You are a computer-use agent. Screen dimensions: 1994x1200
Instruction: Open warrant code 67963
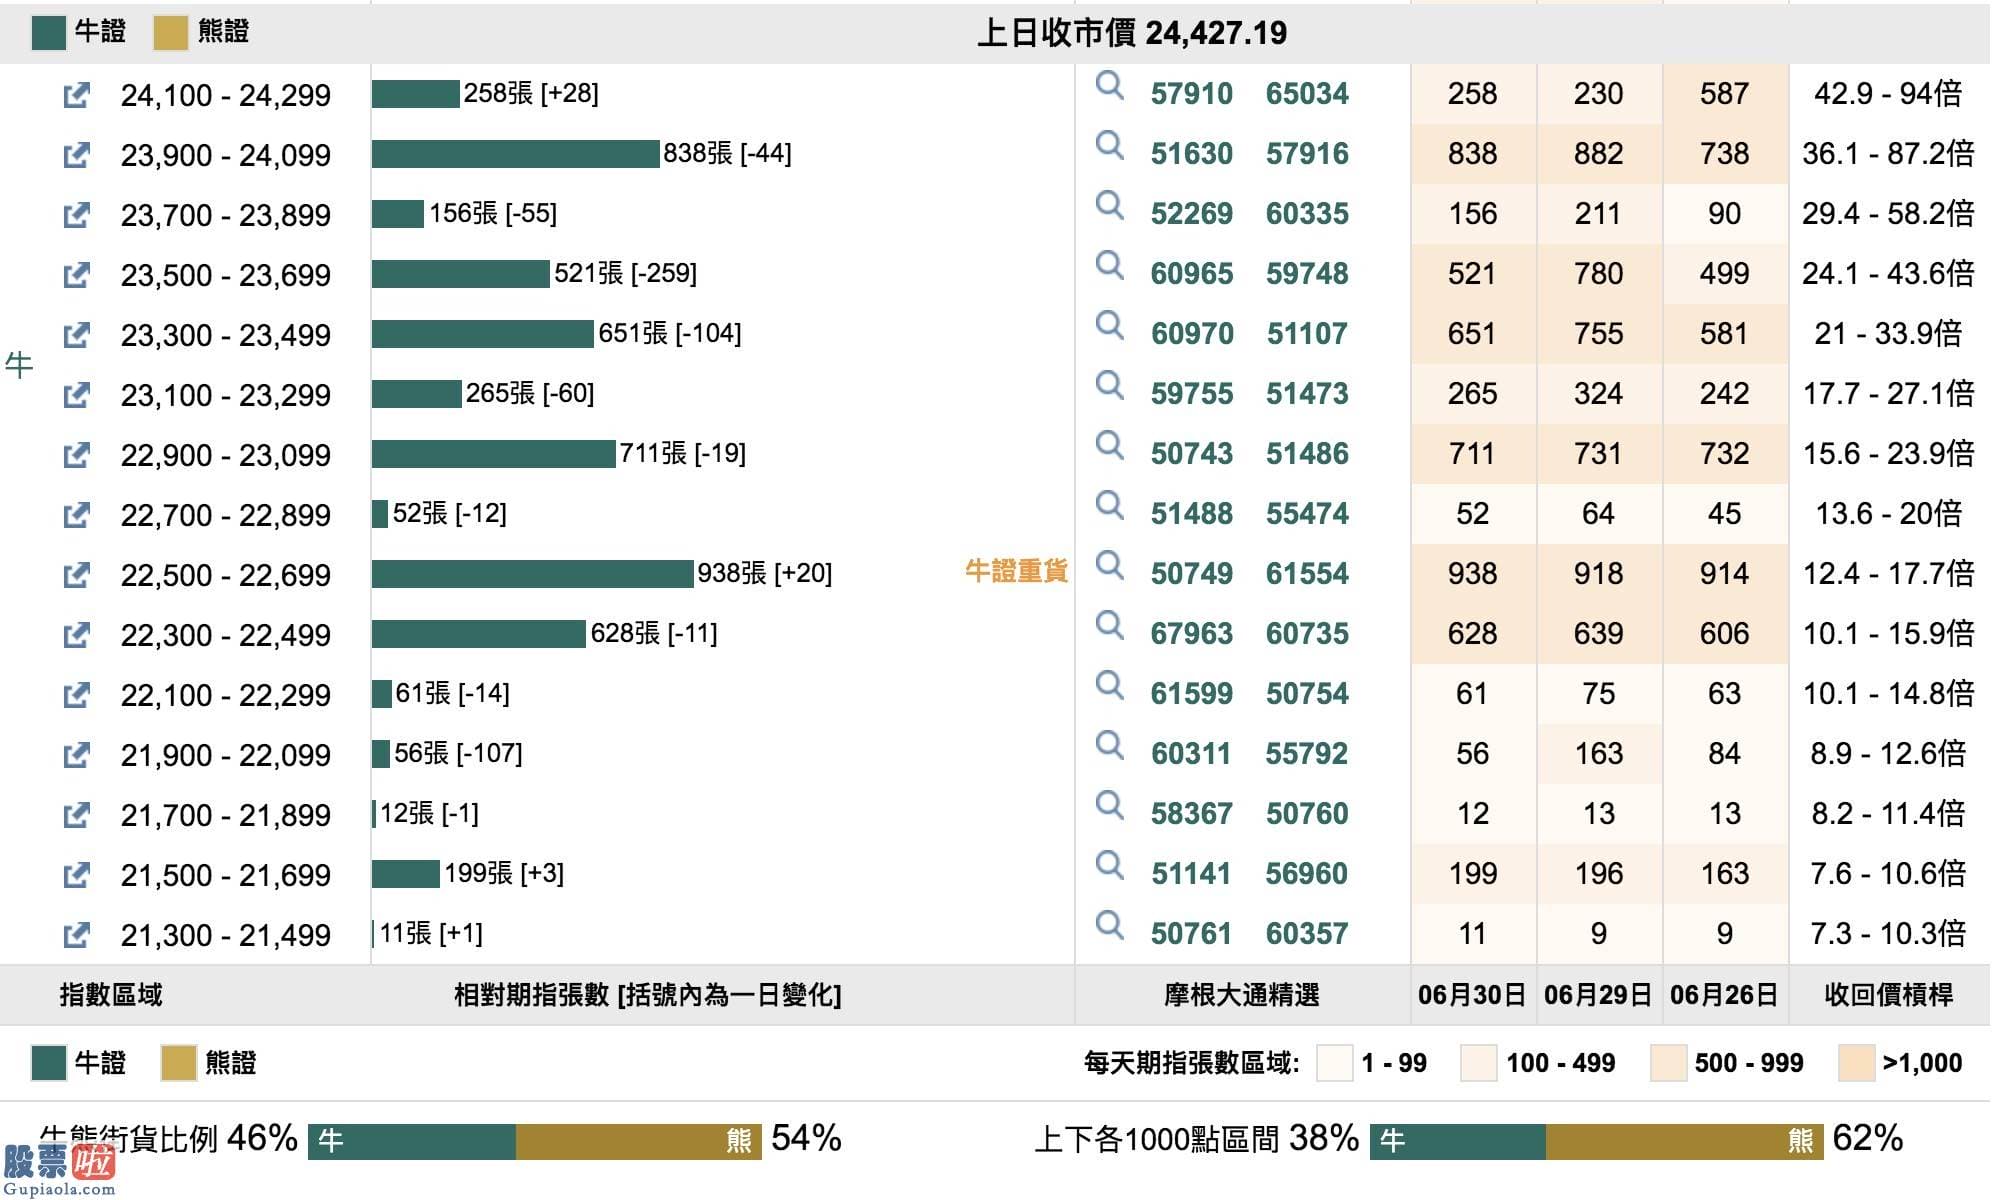1191,634
